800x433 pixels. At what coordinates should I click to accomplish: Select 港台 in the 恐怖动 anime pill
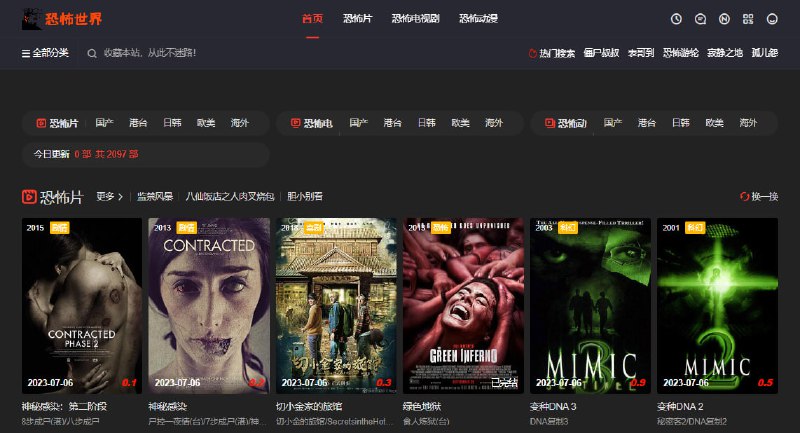click(646, 123)
